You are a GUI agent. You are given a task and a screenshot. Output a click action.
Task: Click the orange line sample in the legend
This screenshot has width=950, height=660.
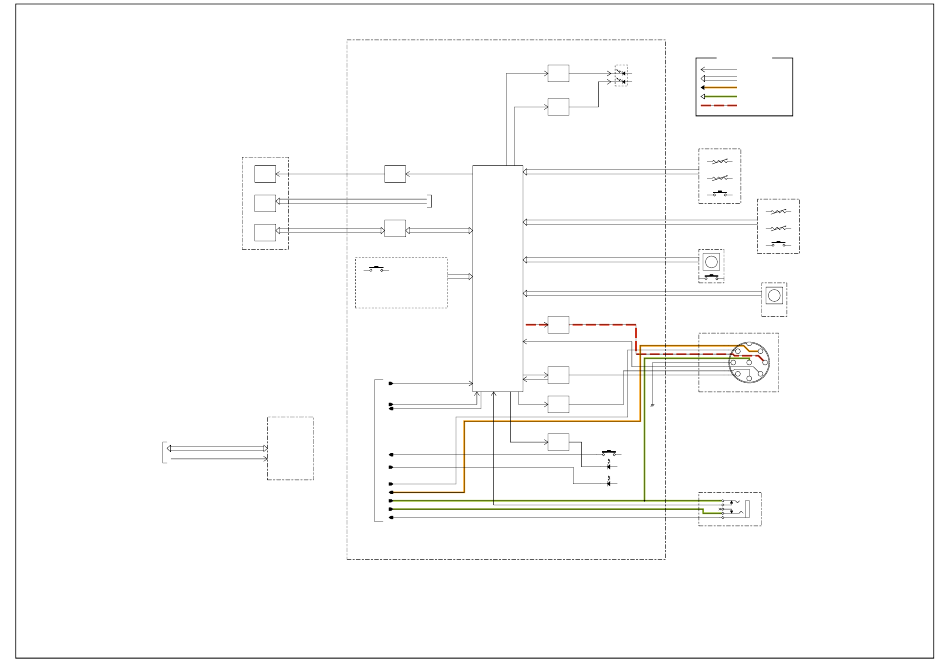[719, 87]
